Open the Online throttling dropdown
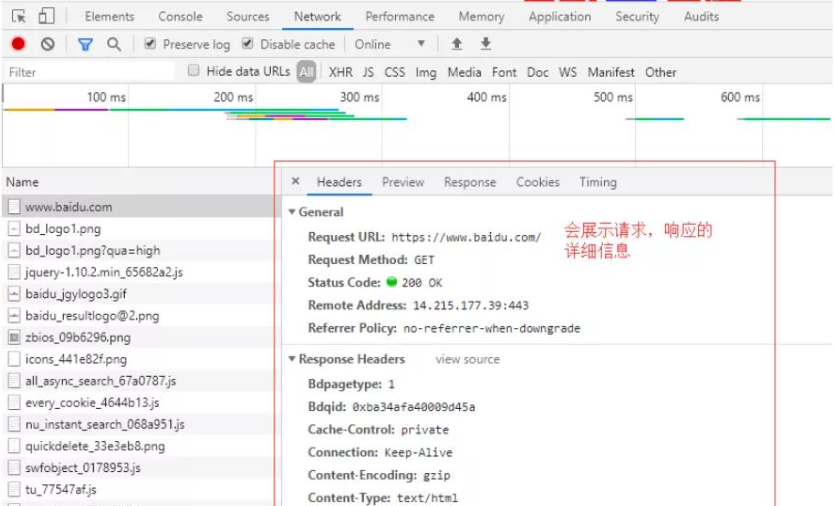Viewport: 835px width, 506px height. click(390, 44)
